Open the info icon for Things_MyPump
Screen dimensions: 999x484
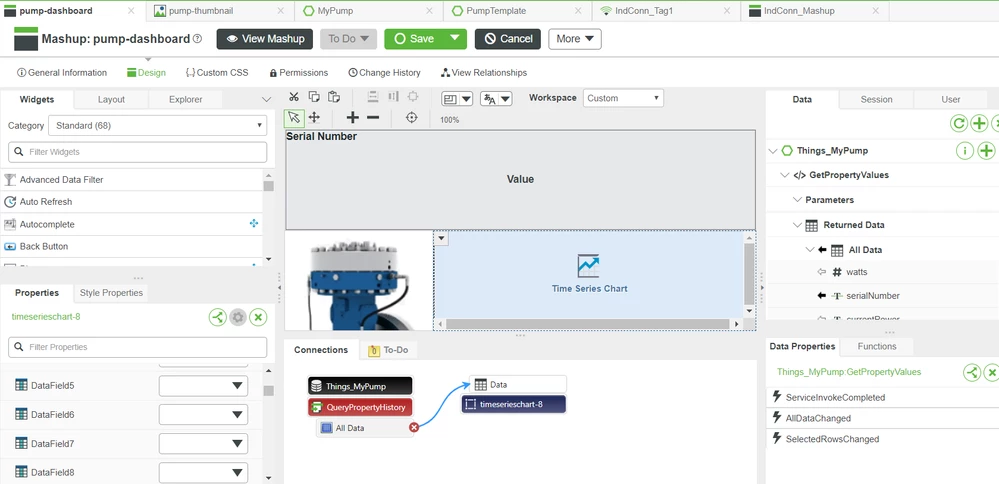pyautogui.click(x=965, y=151)
